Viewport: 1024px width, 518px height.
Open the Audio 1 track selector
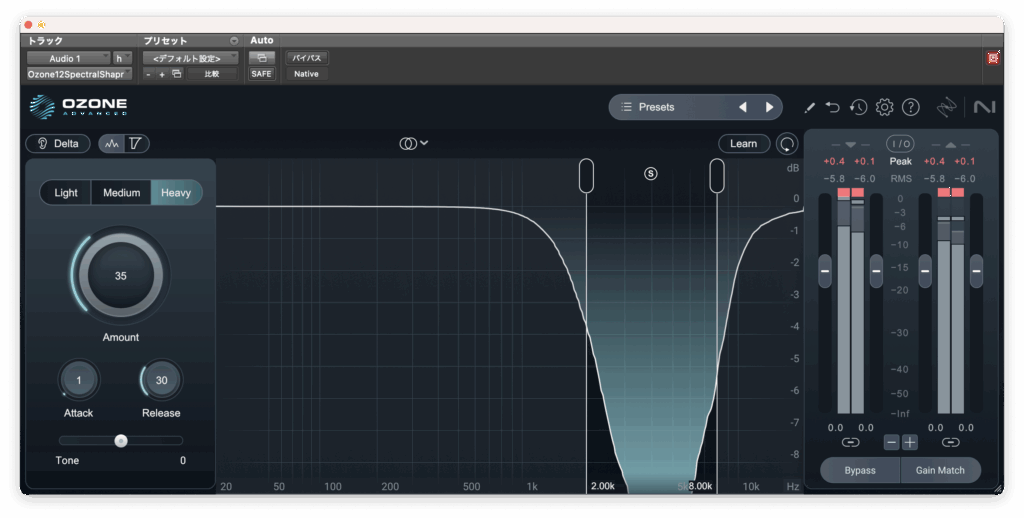click(x=68, y=58)
